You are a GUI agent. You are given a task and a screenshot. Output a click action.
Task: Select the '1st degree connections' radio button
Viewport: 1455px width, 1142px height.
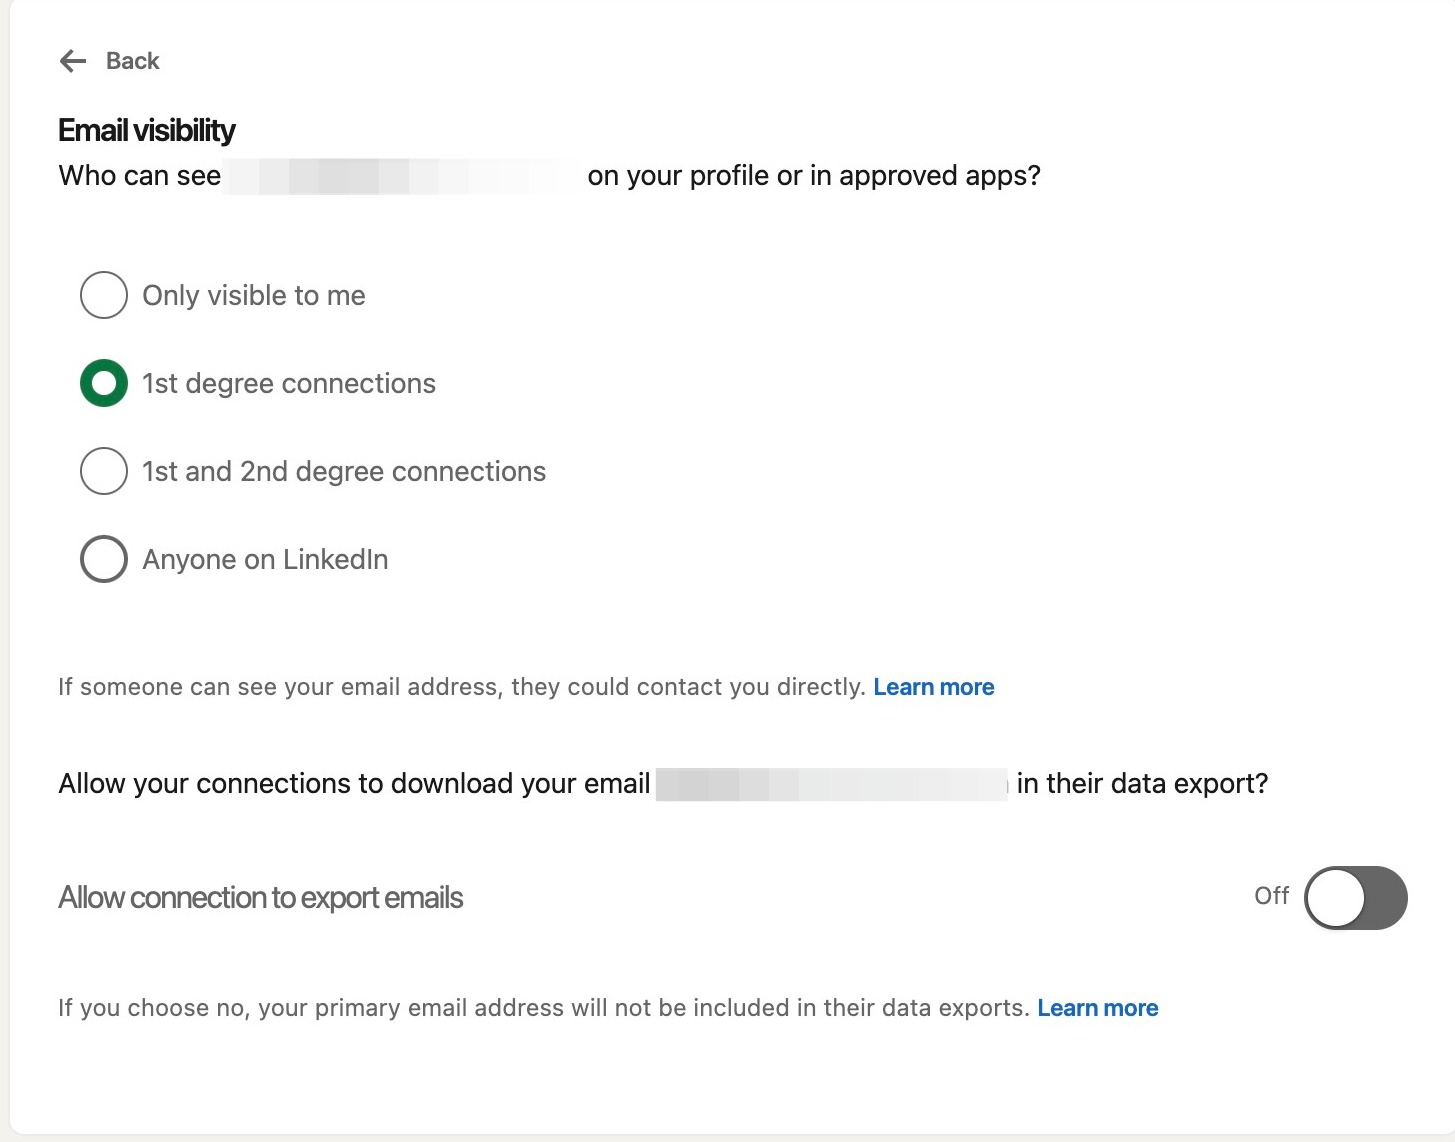104,383
